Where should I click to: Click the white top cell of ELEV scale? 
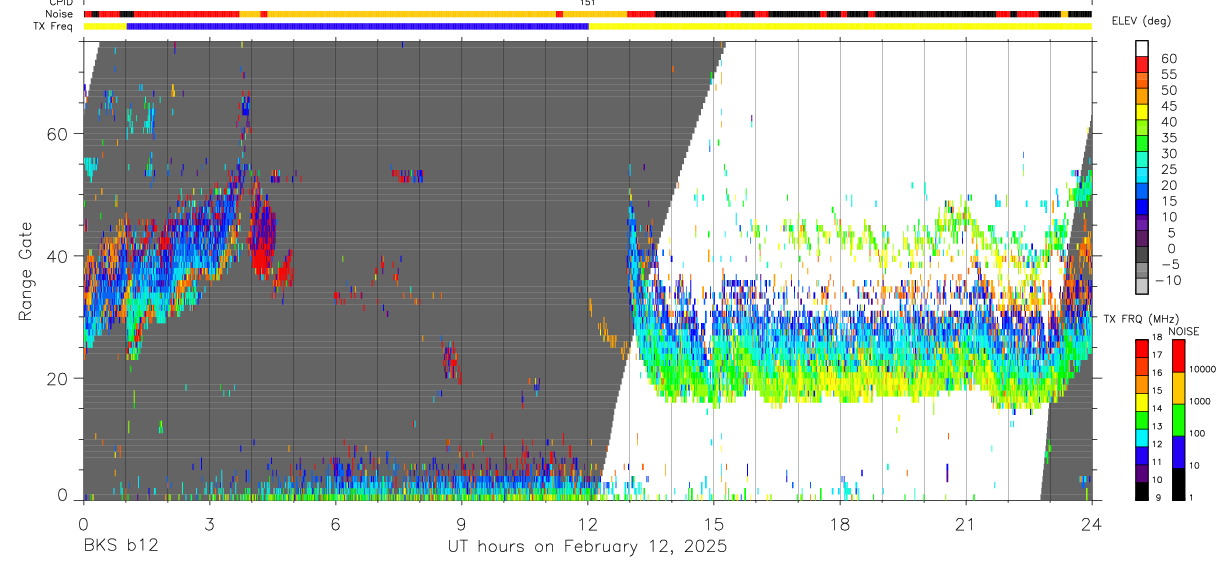pyautogui.click(x=1142, y=47)
